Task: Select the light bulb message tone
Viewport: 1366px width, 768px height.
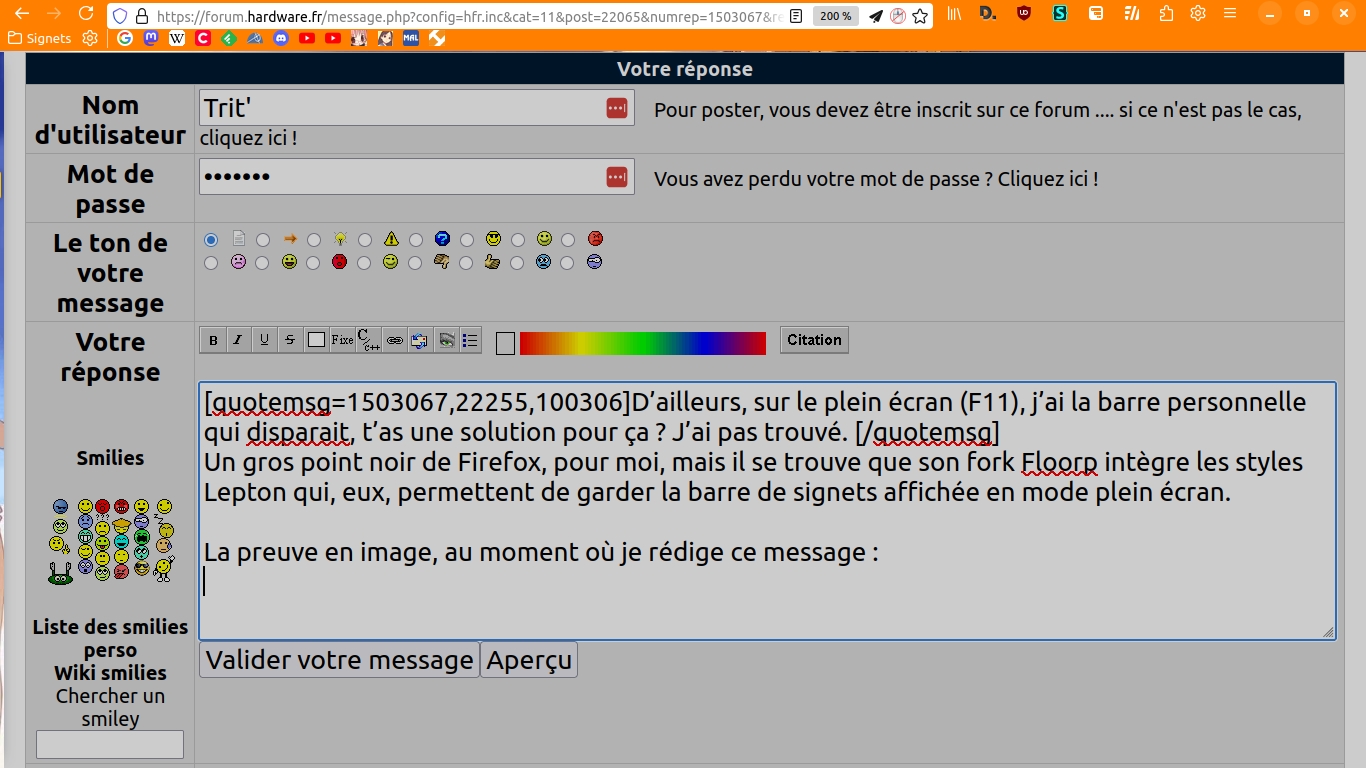Action: pyautogui.click(x=314, y=240)
